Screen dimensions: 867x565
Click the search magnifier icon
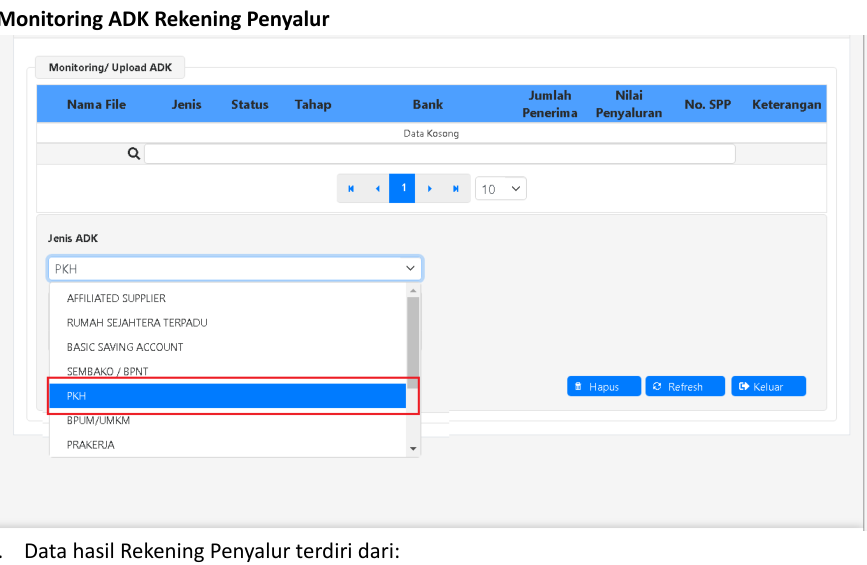tap(133, 154)
